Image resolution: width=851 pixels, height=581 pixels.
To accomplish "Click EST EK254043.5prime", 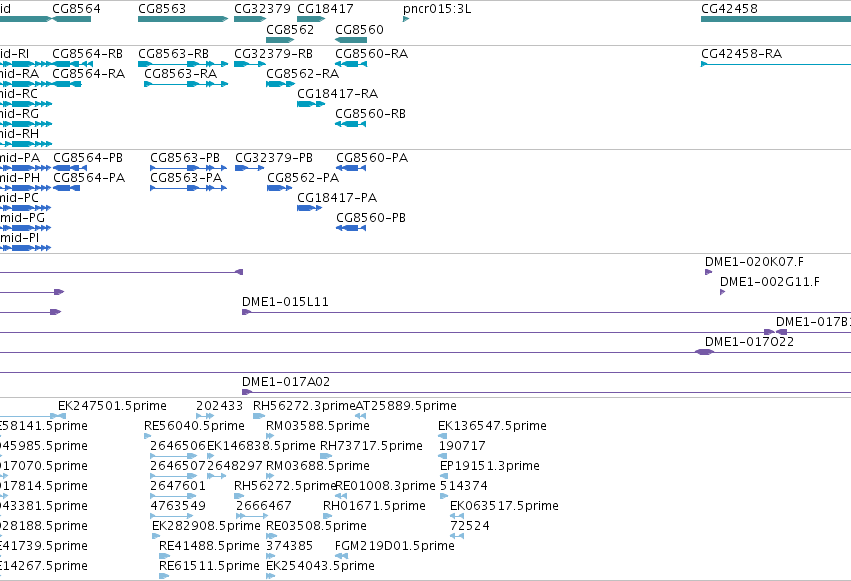I will coord(270,577).
